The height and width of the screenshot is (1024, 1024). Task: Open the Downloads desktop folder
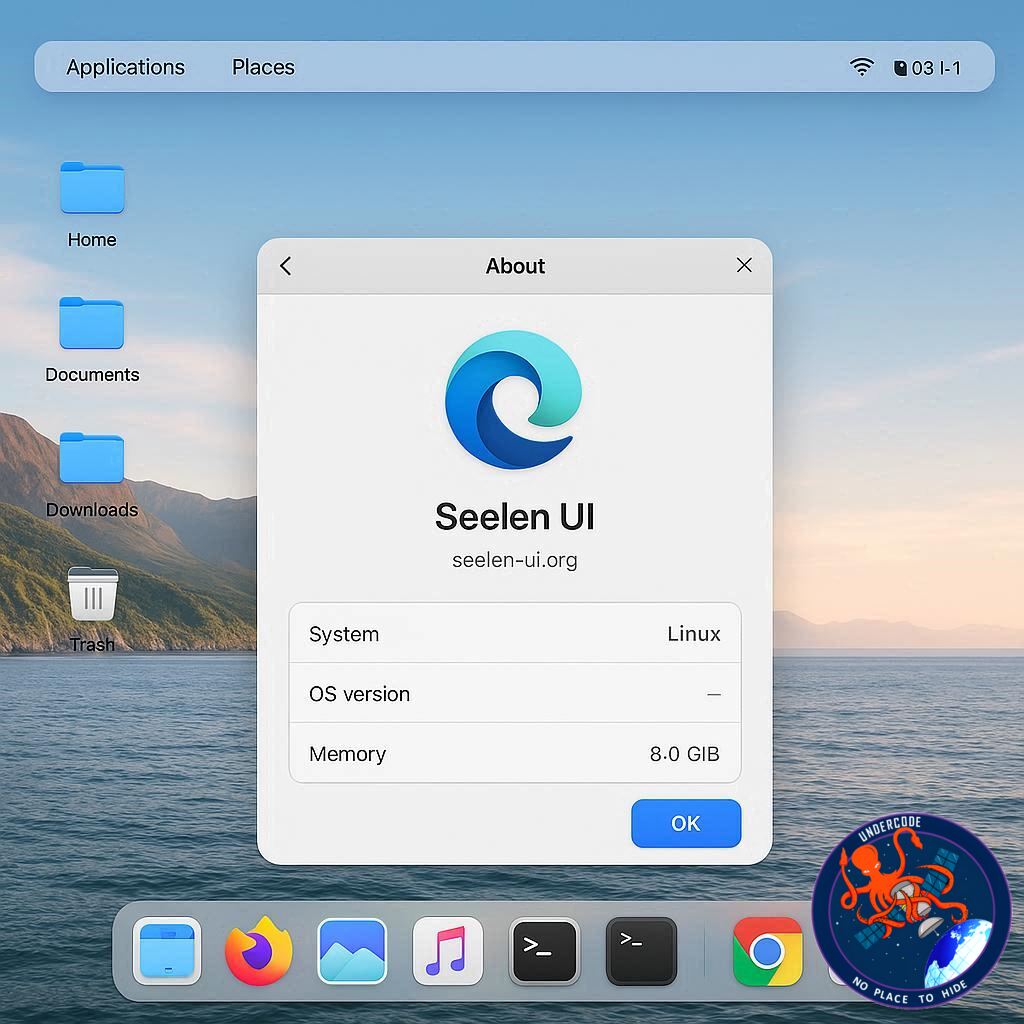pyautogui.click(x=91, y=458)
